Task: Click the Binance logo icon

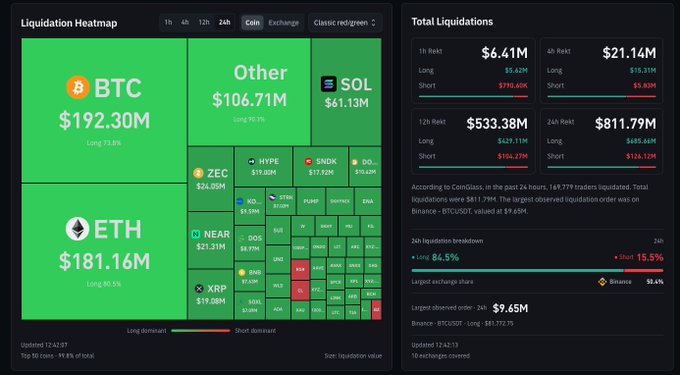Action: 602,282
